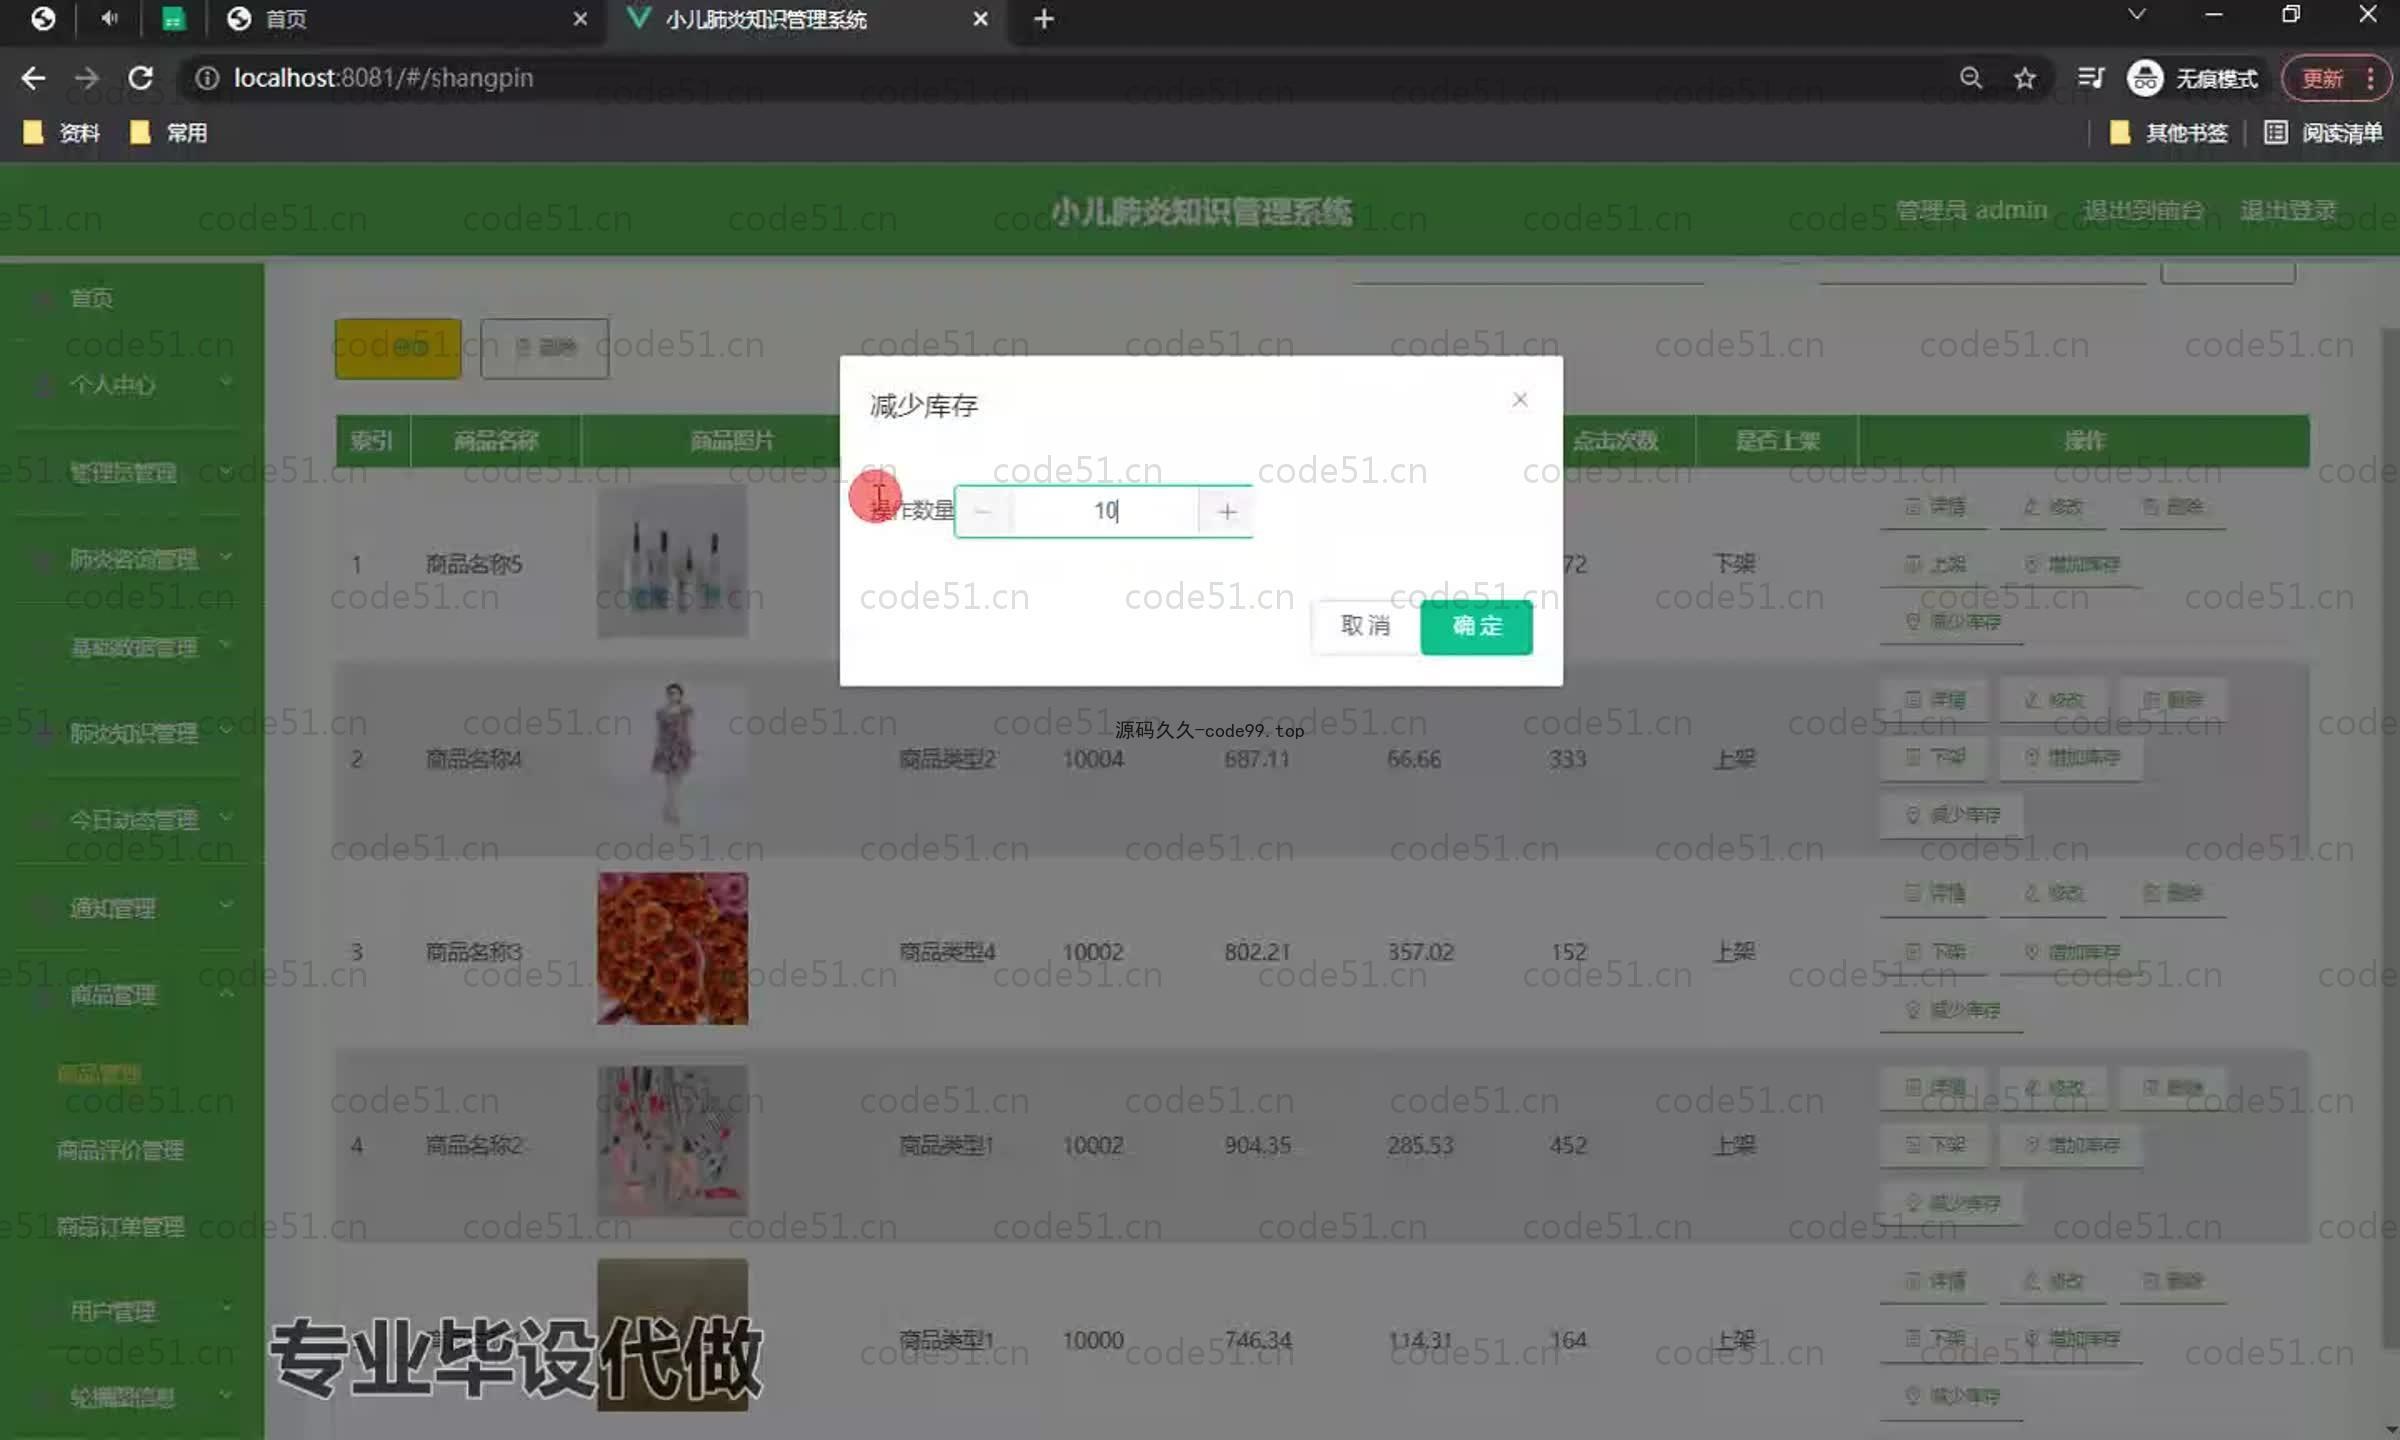Open the tab search chevron
This screenshot has height=1440, width=2400.
pyautogui.click(x=2136, y=15)
